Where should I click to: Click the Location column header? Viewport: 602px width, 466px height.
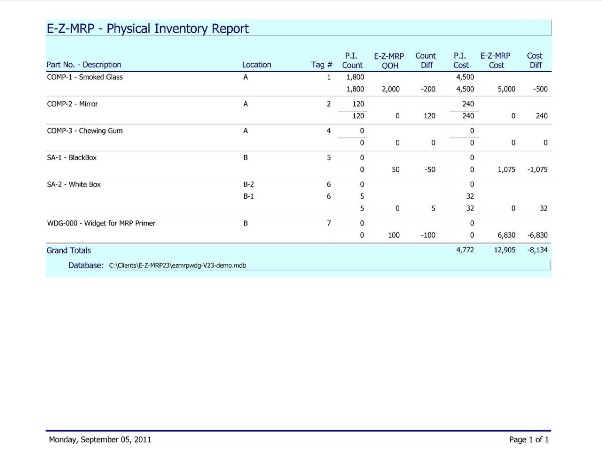[x=257, y=65]
